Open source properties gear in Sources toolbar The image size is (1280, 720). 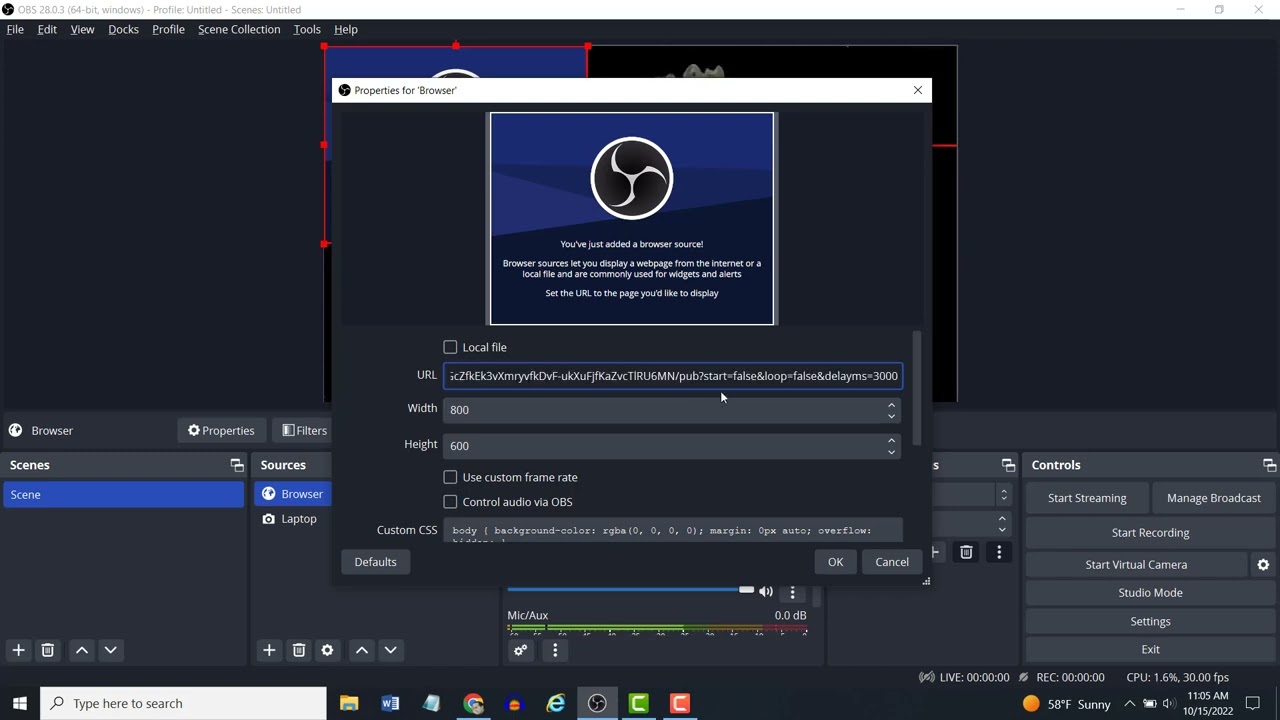[x=327, y=650]
